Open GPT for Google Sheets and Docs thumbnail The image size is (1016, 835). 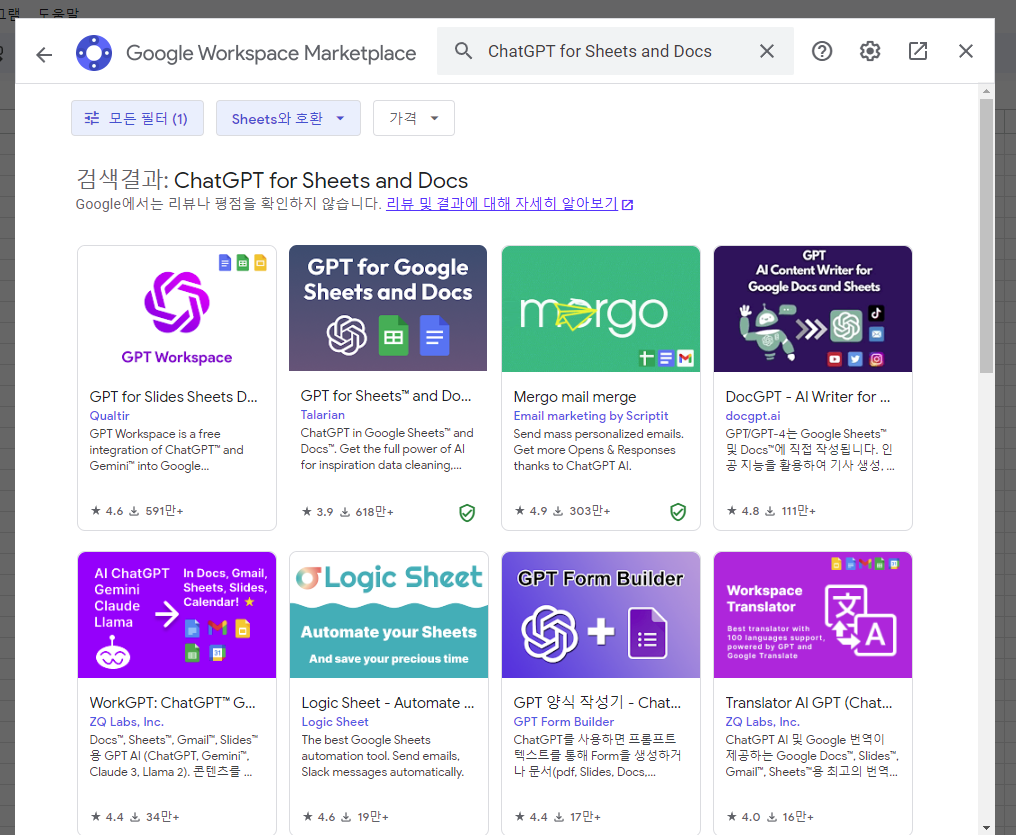[x=388, y=308]
